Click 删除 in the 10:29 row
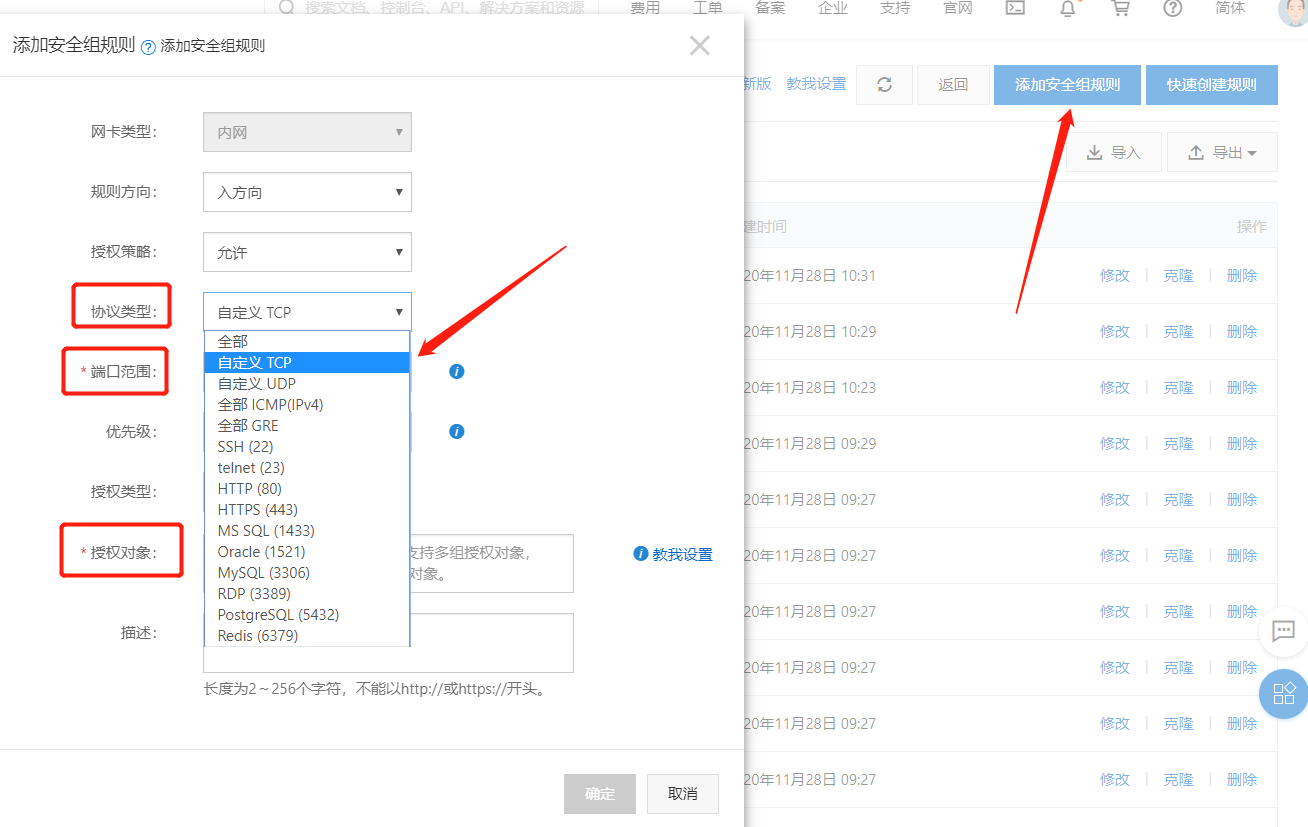 1242,331
